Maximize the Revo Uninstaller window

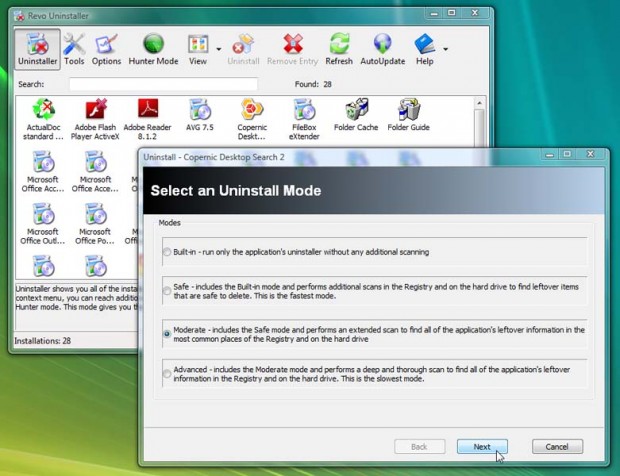(452, 13)
